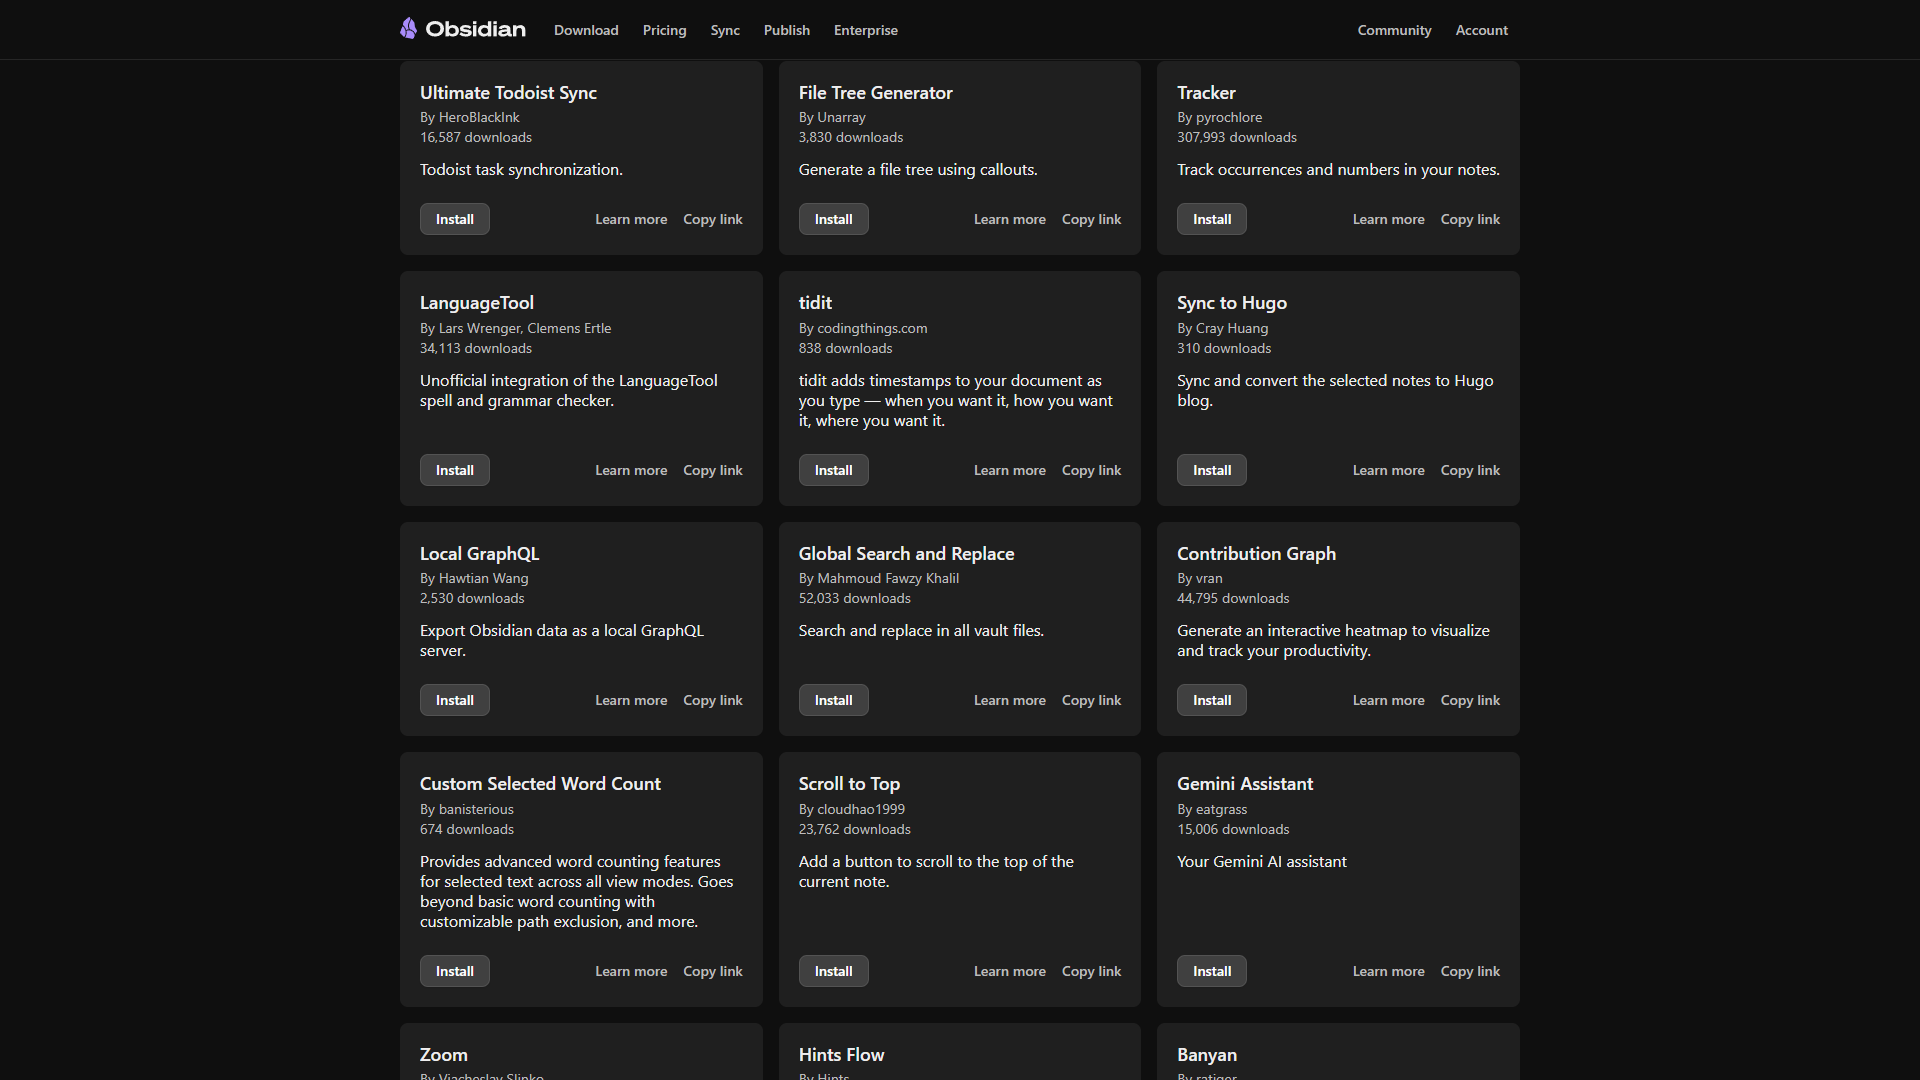Copy link for File Tree Generator
This screenshot has width=1920, height=1080.
point(1091,219)
